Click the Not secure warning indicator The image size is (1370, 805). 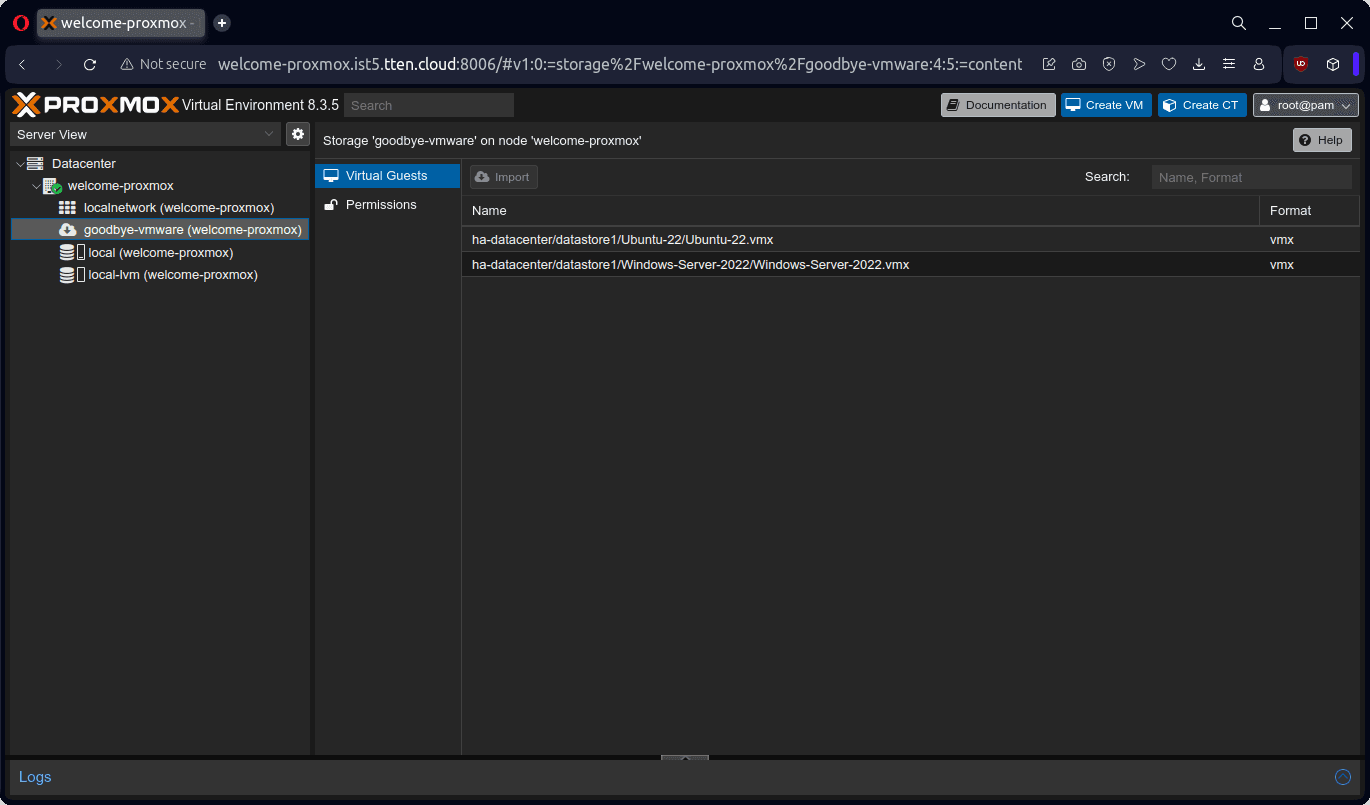pyautogui.click(x=163, y=64)
